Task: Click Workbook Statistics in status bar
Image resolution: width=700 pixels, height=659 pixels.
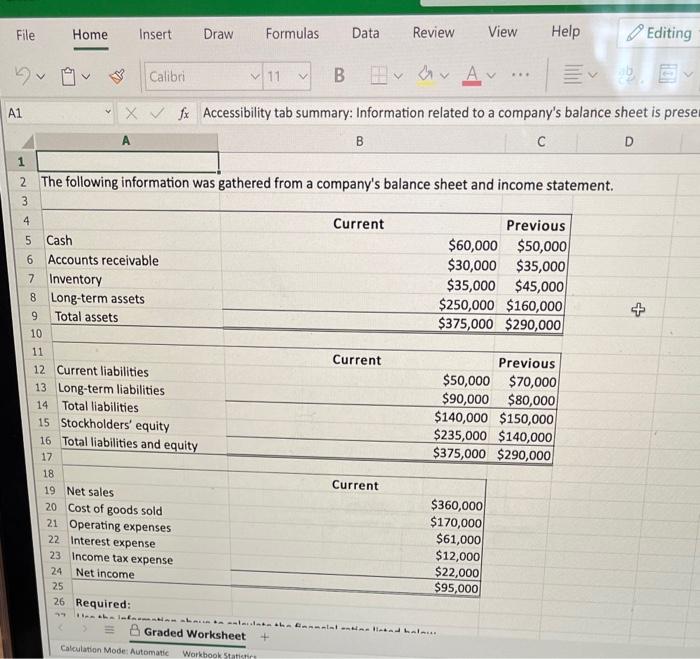Action: (219, 655)
